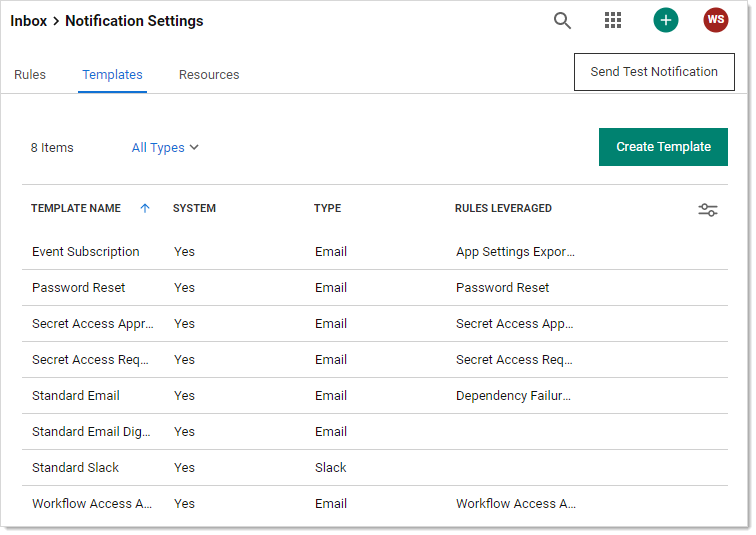Click Send Test Notification button
756x535 pixels.
(x=654, y=72)
